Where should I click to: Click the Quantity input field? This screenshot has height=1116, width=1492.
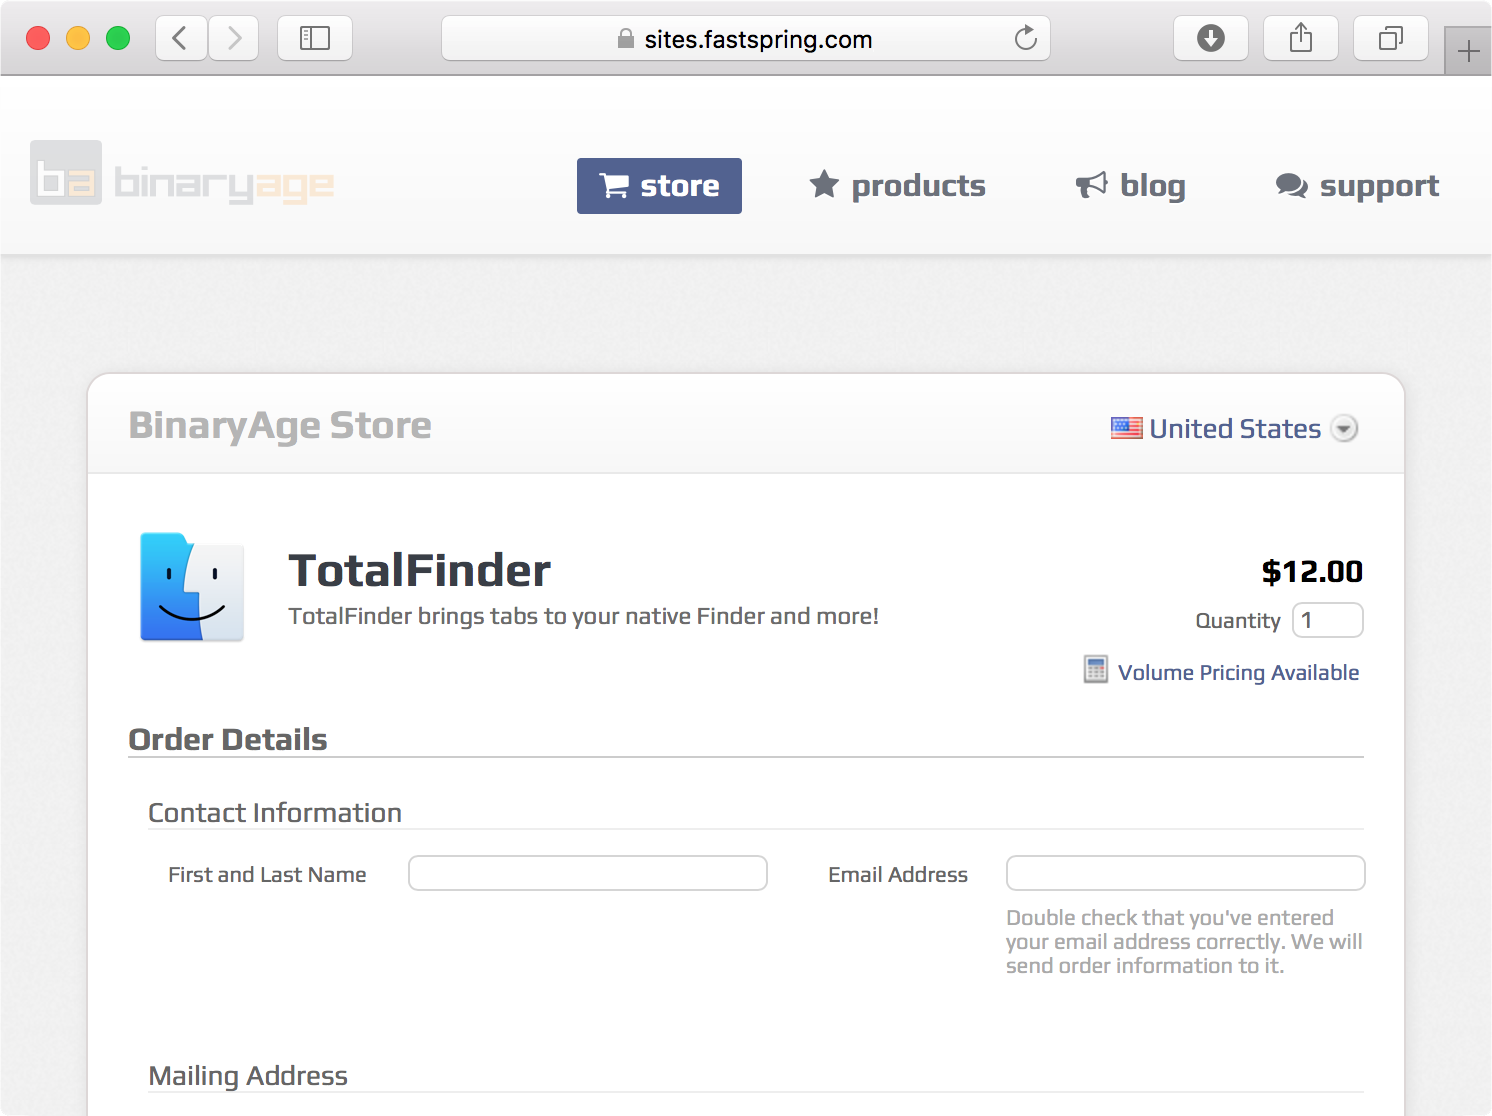click(1328, 620)
